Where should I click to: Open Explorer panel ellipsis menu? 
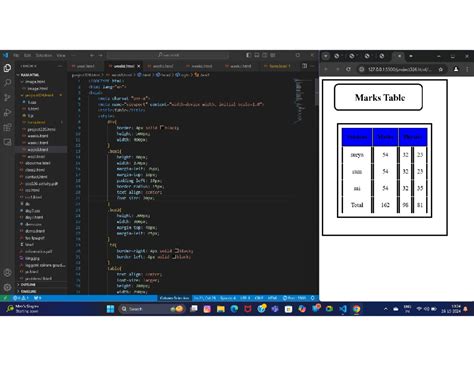[x=60, y=66]
